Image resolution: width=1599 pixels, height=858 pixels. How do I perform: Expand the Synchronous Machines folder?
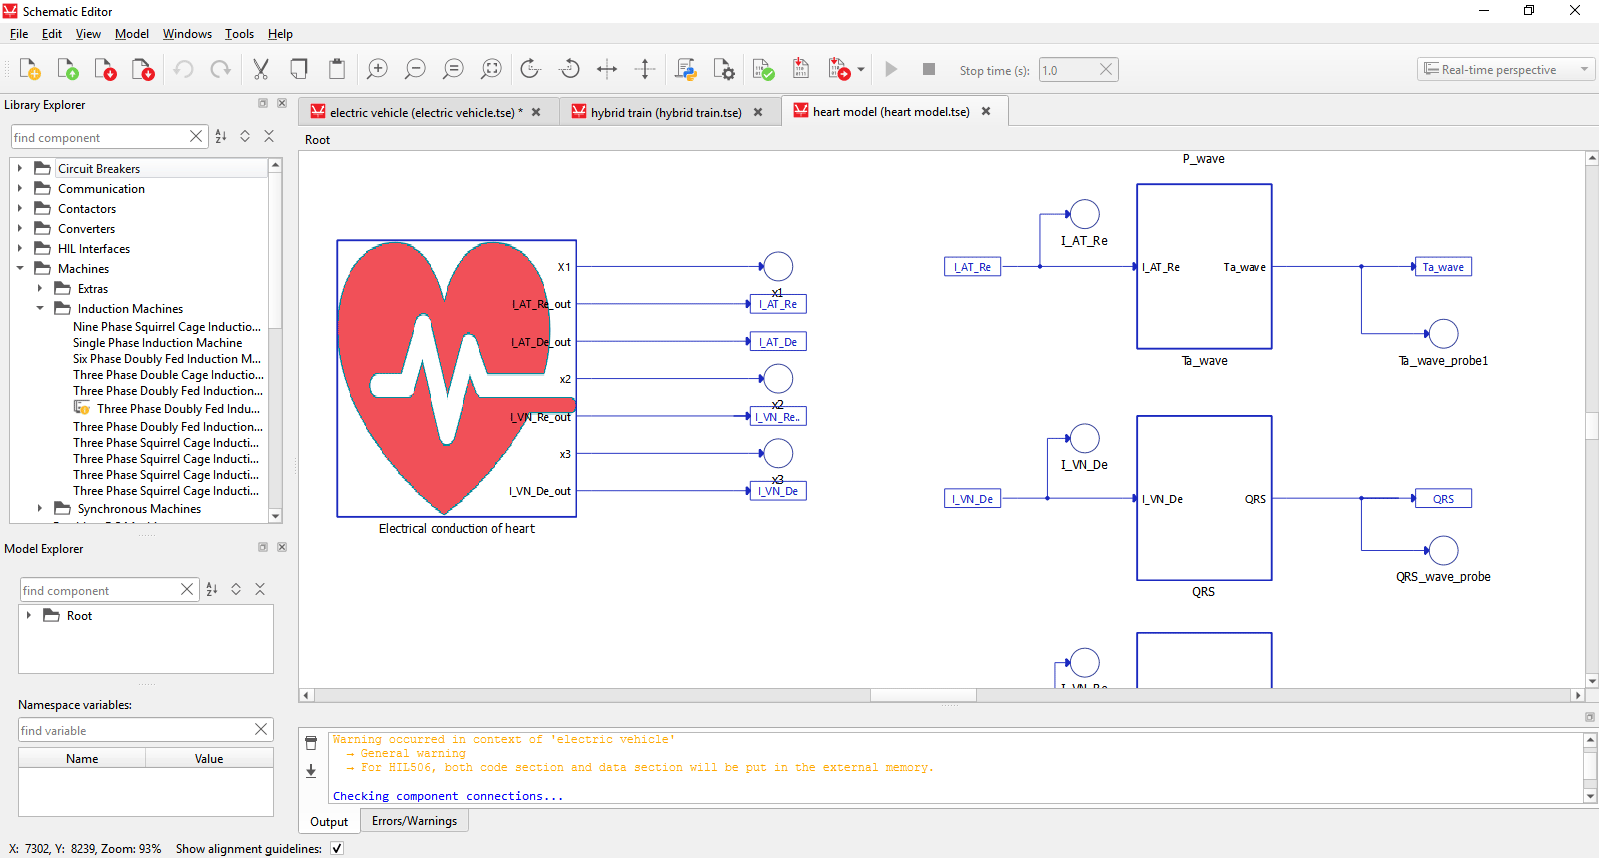(40, 508)
